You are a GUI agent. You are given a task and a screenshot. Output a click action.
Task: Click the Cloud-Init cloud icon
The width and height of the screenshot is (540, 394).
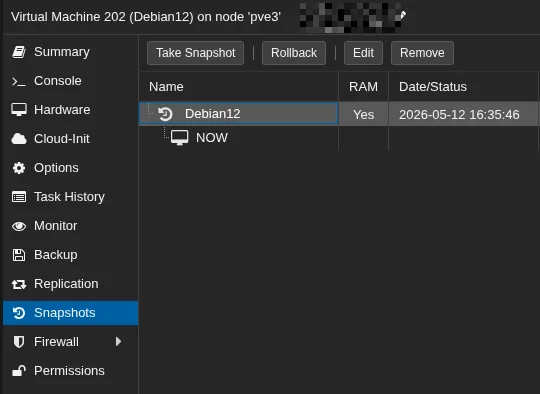point(19,139)
